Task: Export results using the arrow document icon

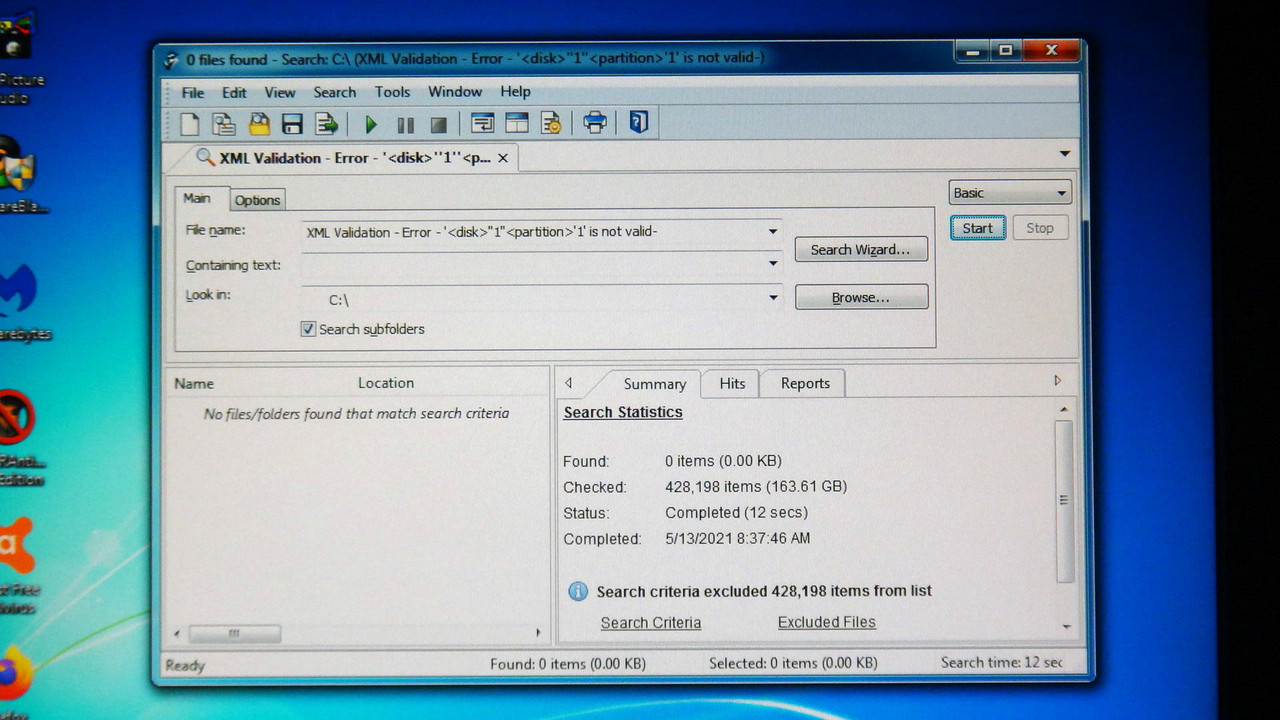Action: point(327,124)
